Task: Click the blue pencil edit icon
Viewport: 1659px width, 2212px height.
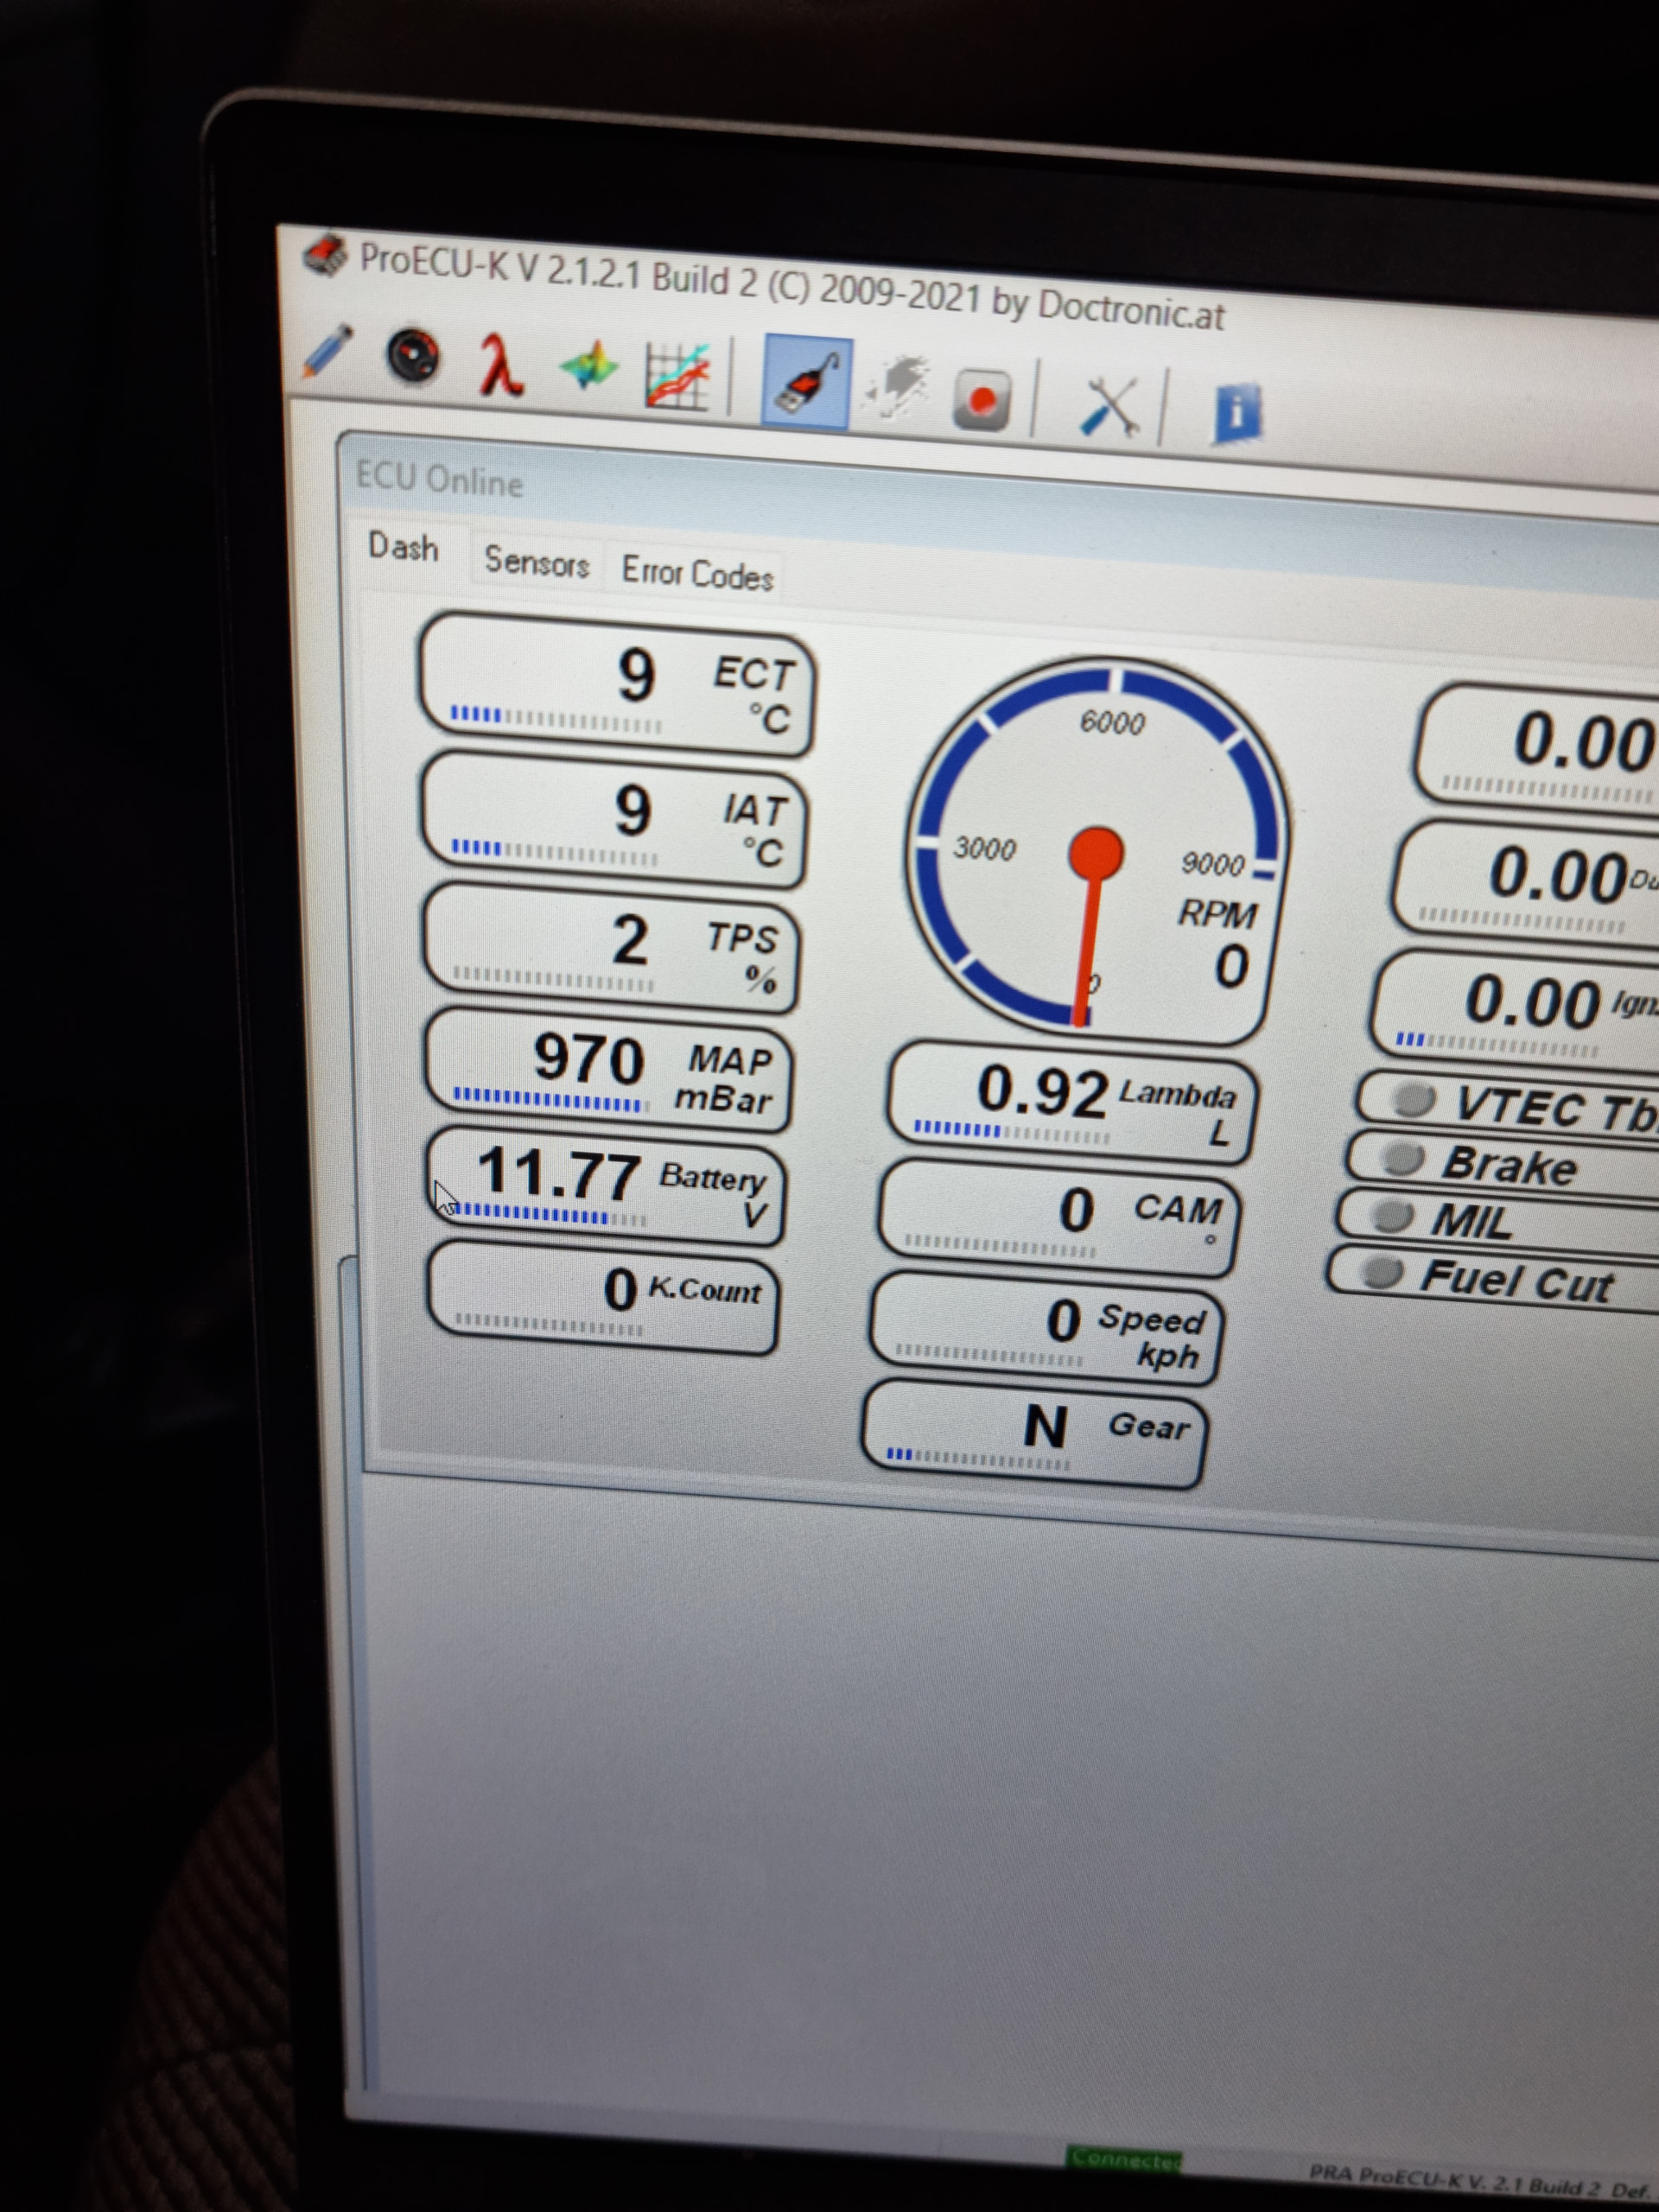Action: click(x=330, y=350)
